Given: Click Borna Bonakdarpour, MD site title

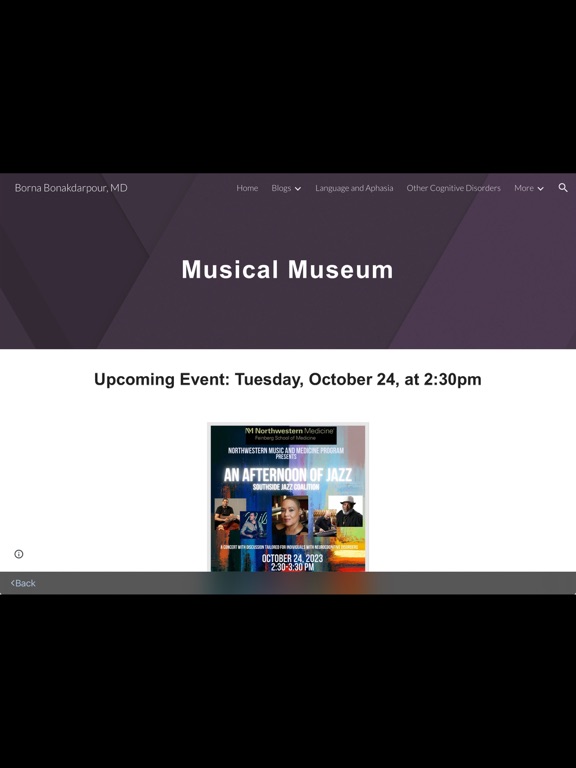Looking at the screenshot, I should click(71, 188).
